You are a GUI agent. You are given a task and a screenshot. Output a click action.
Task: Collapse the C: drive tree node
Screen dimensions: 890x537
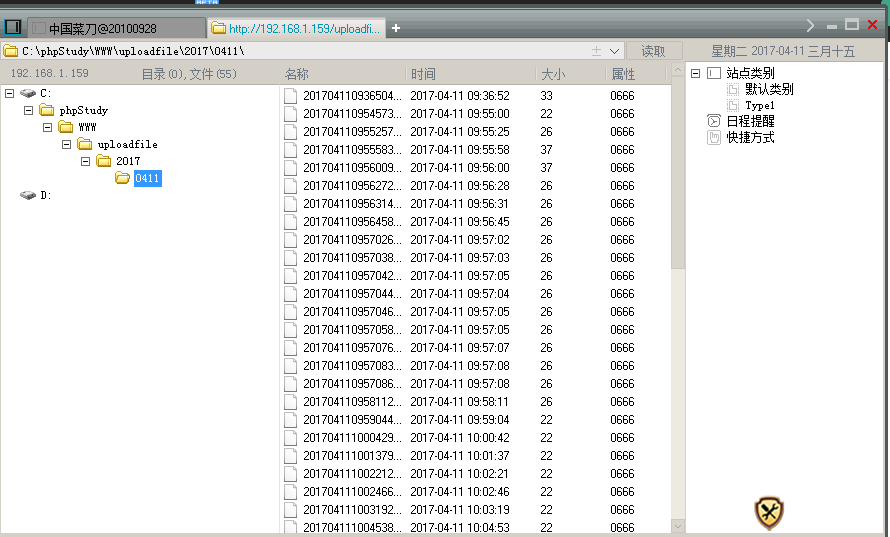click(x=10, y=93)
